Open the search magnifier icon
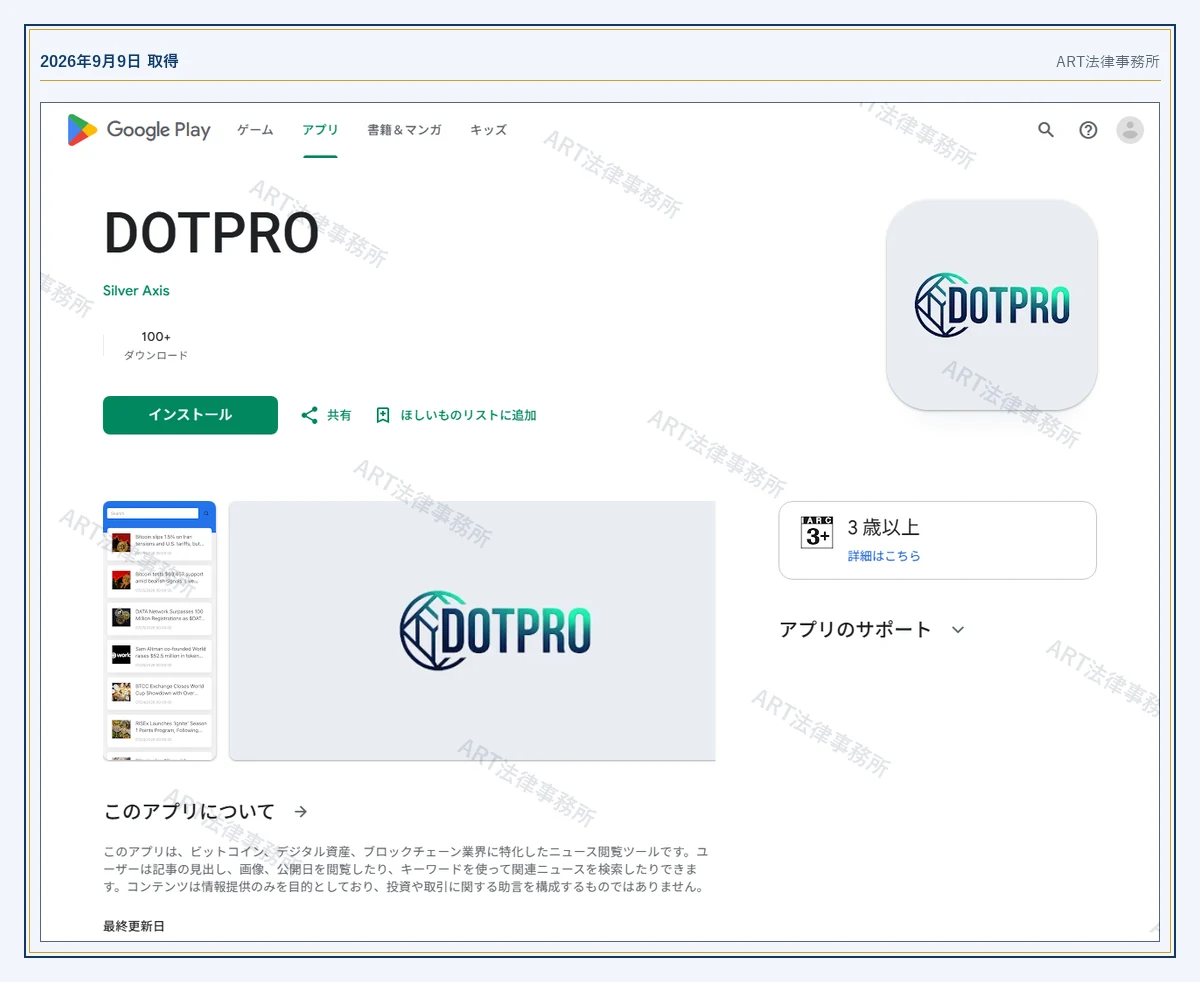The image size is (1200, 982). pyautogui.click(x=1046, y=130)
